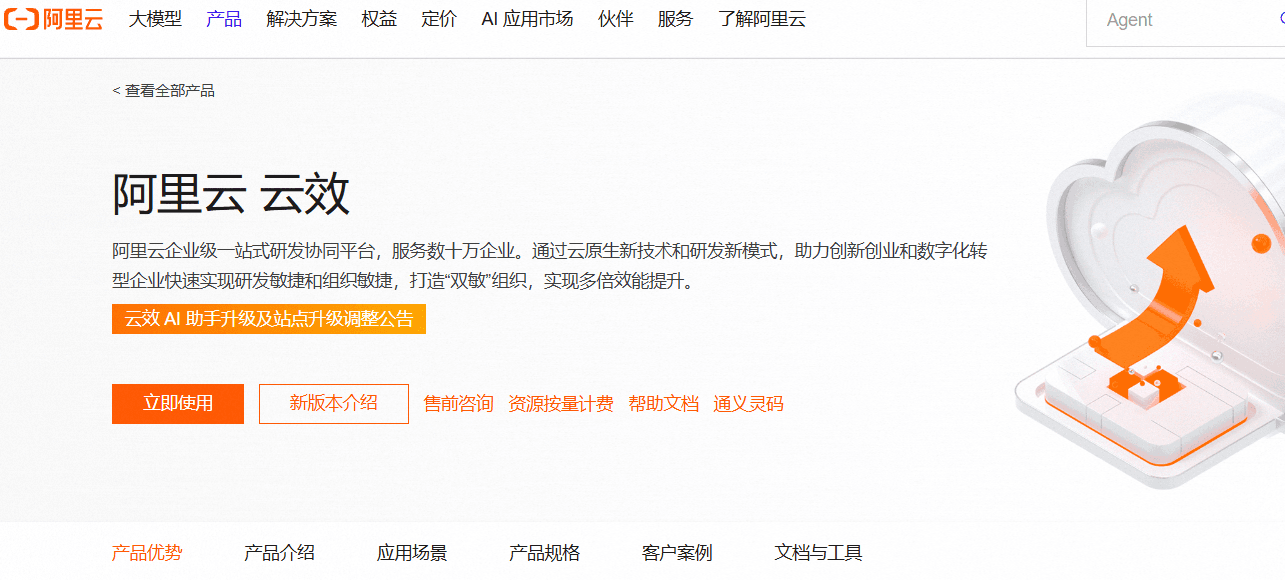Open the 伙伴 menu
1285x580 pixels.
tap(616, 19)
